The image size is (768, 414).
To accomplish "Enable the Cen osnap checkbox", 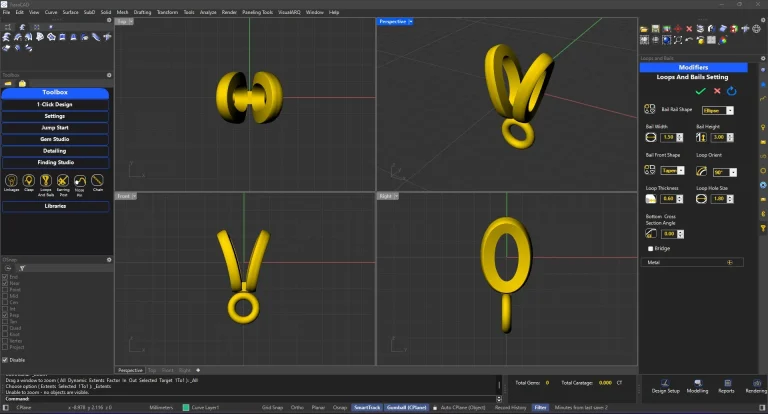I will click(5, 302).
